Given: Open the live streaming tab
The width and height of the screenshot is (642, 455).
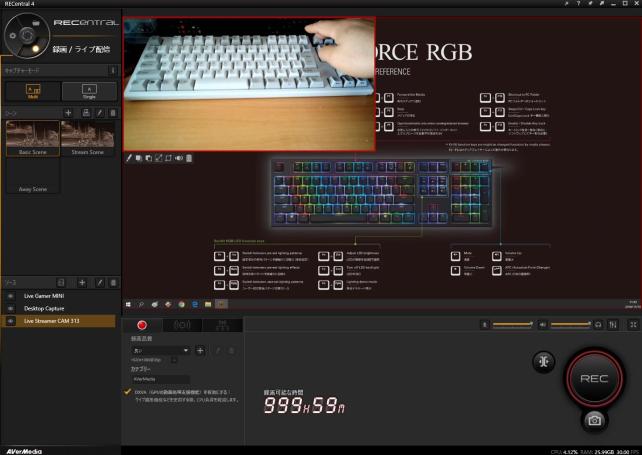Looking at the screenshot, I should click(182, 325).
